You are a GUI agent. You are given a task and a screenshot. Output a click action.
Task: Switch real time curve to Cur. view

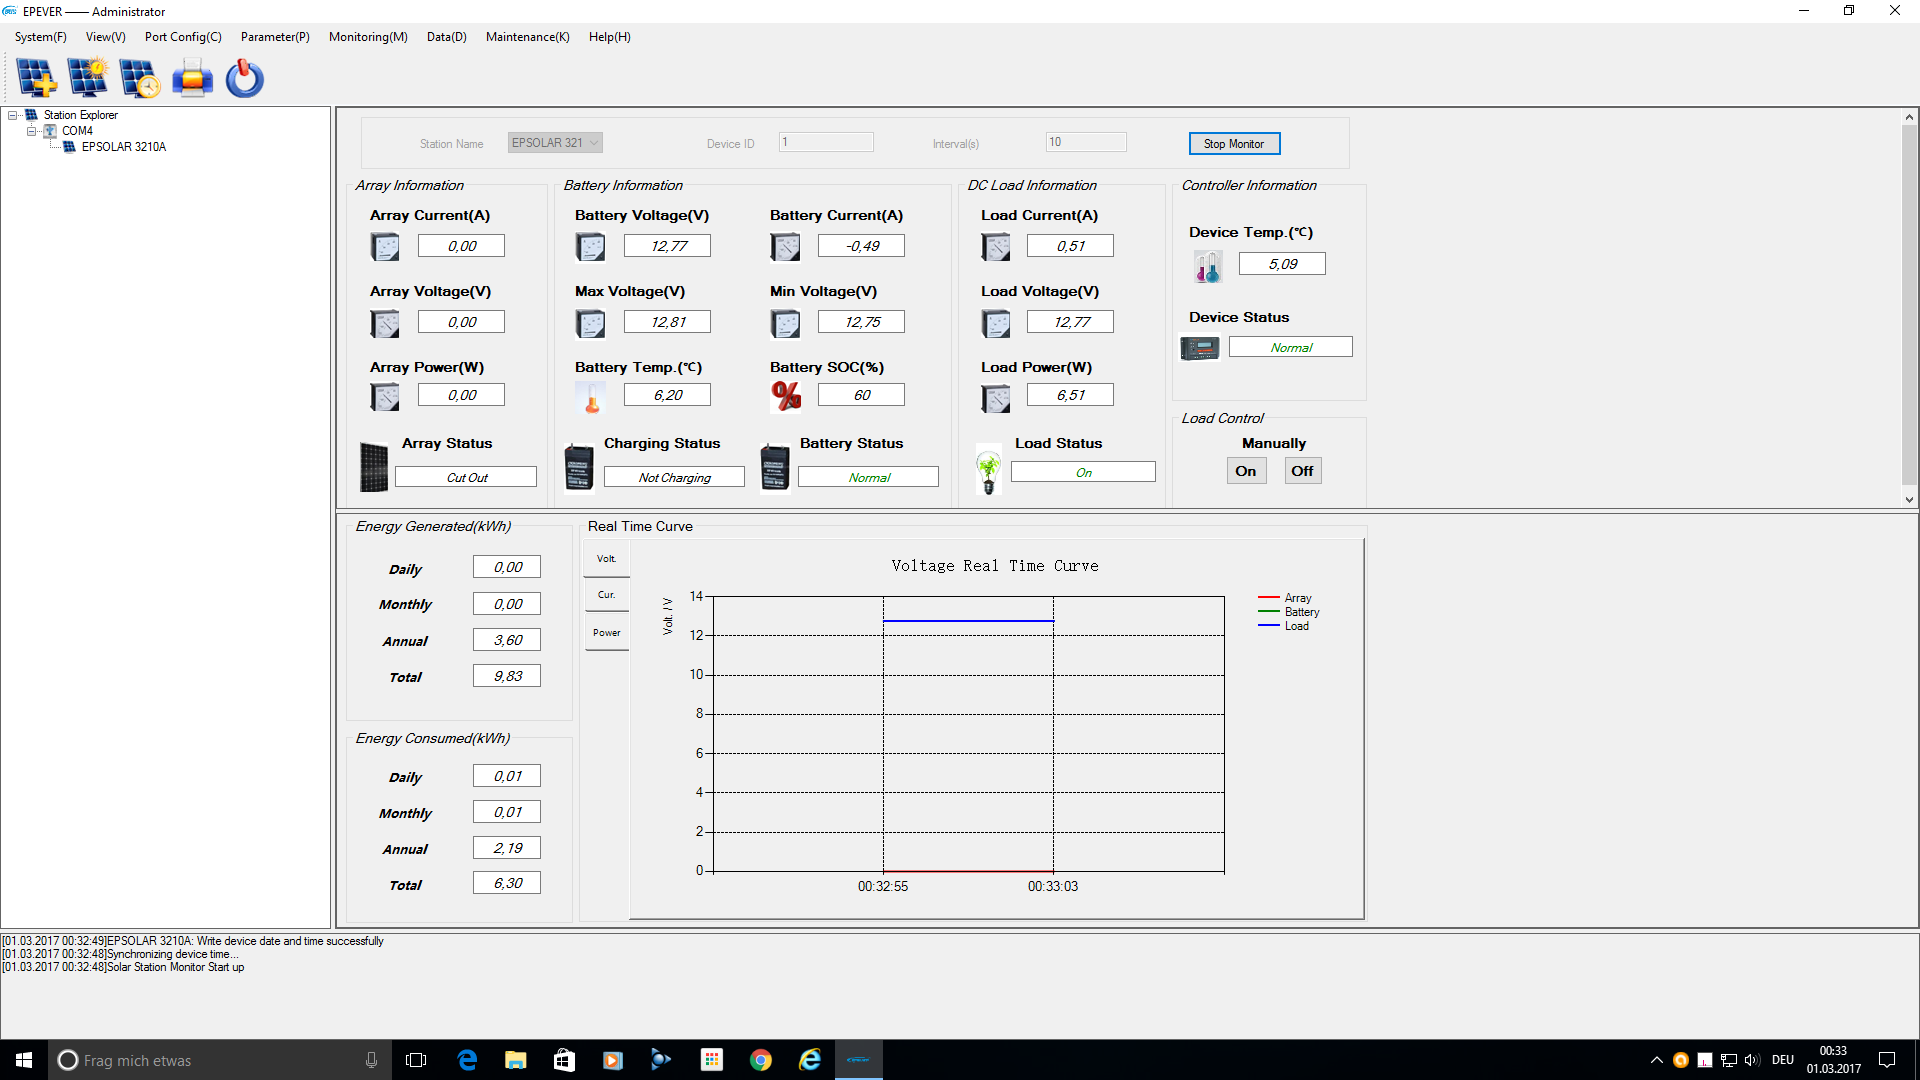(606, 595)
